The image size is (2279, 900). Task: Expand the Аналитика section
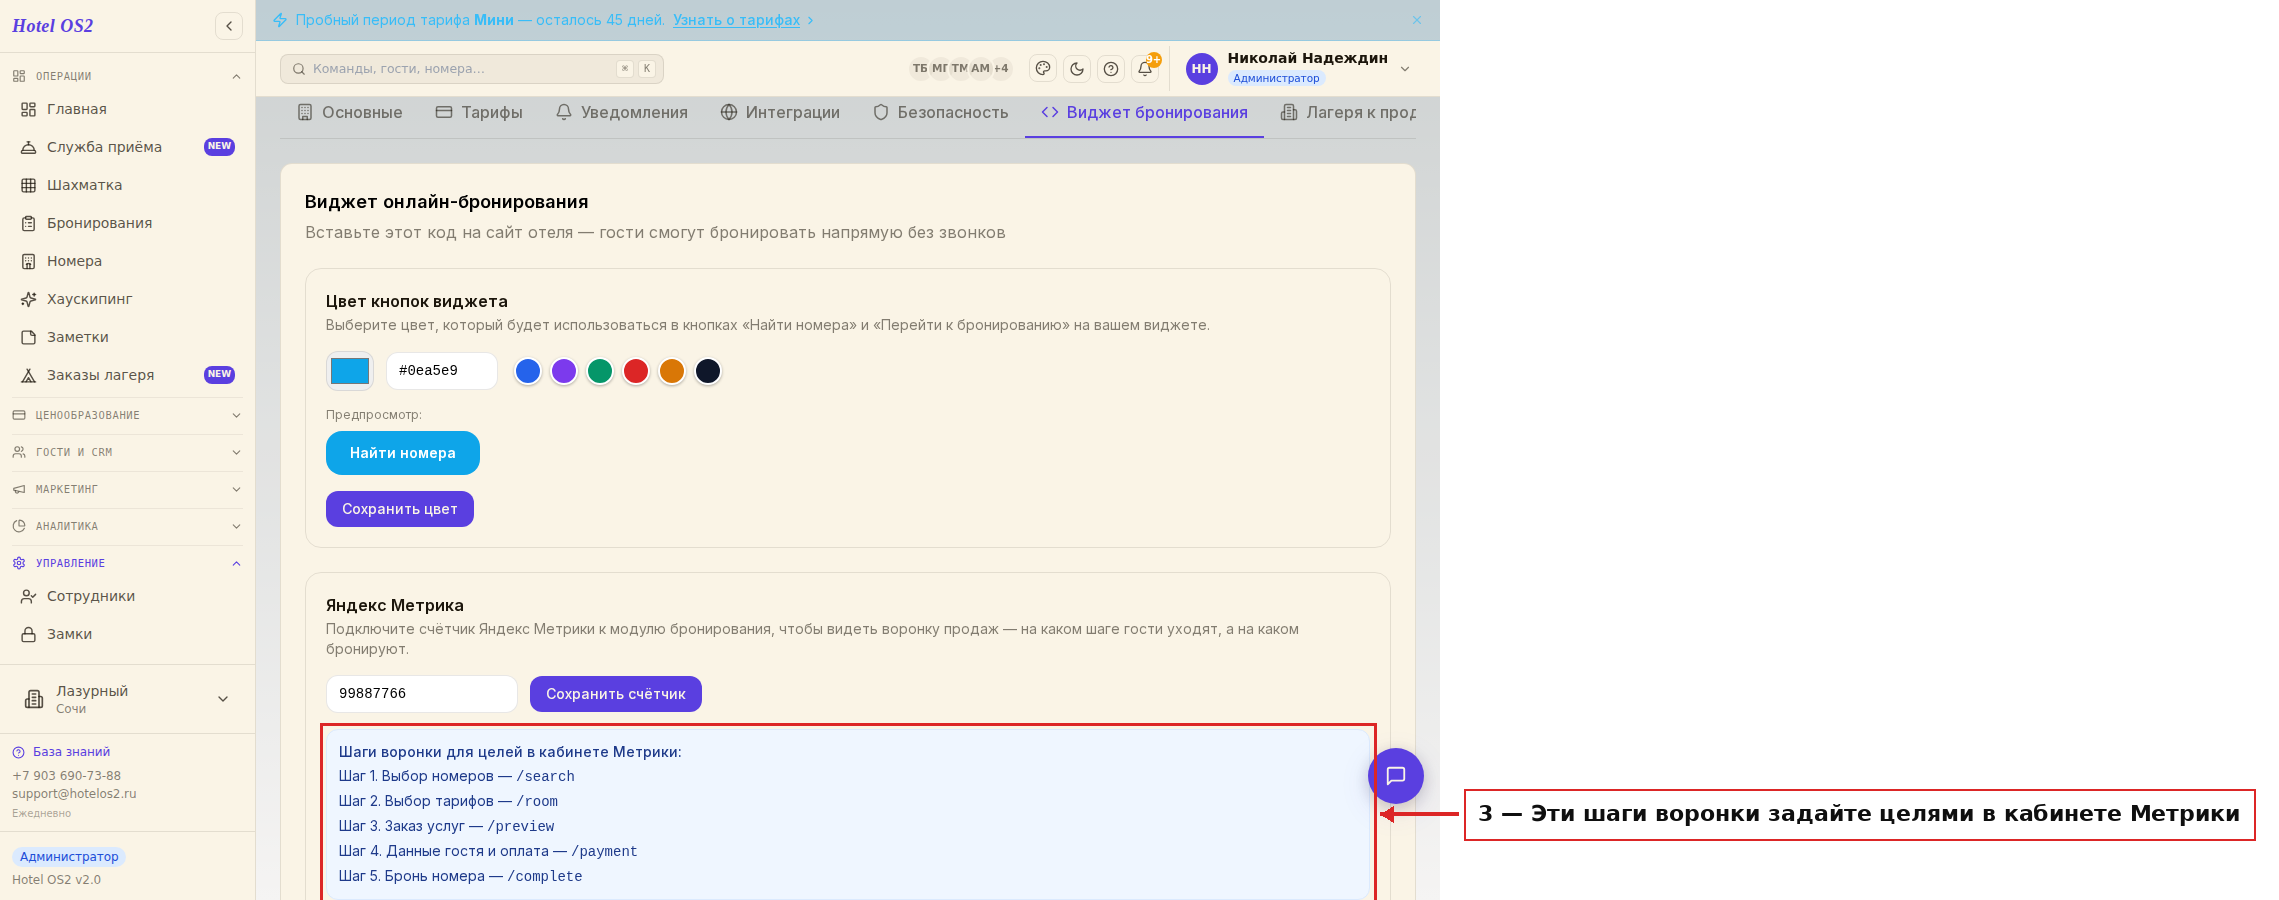(128, 526)
